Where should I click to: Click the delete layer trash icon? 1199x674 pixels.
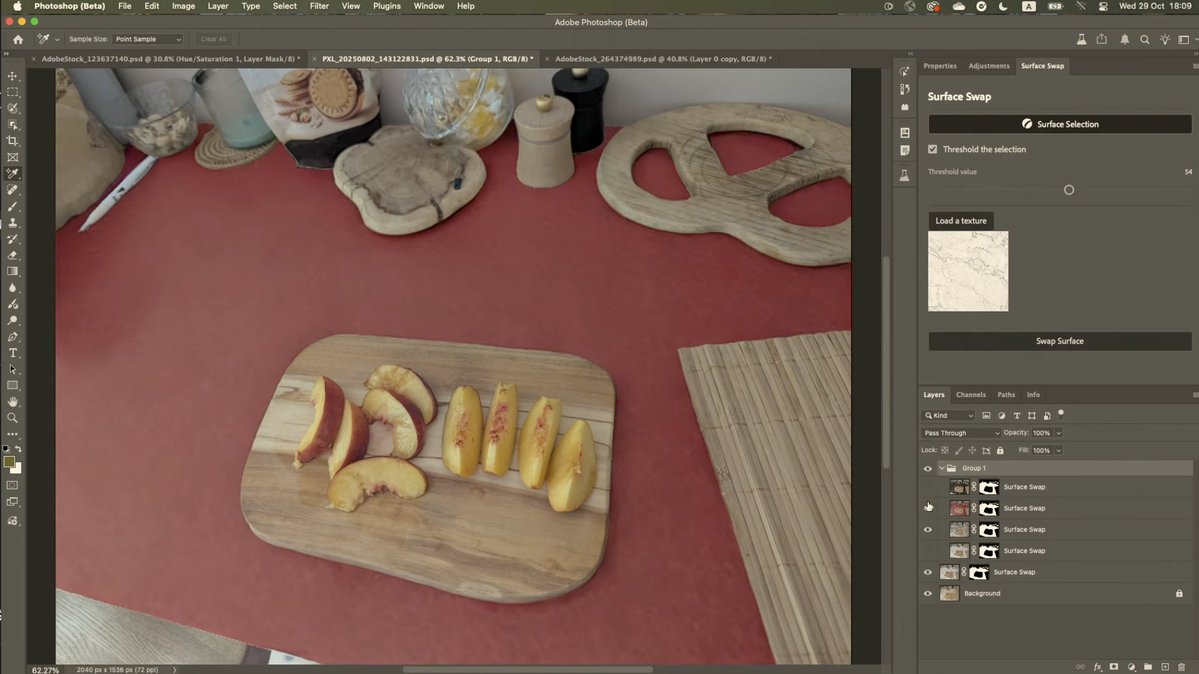[x=1181, y=666]
